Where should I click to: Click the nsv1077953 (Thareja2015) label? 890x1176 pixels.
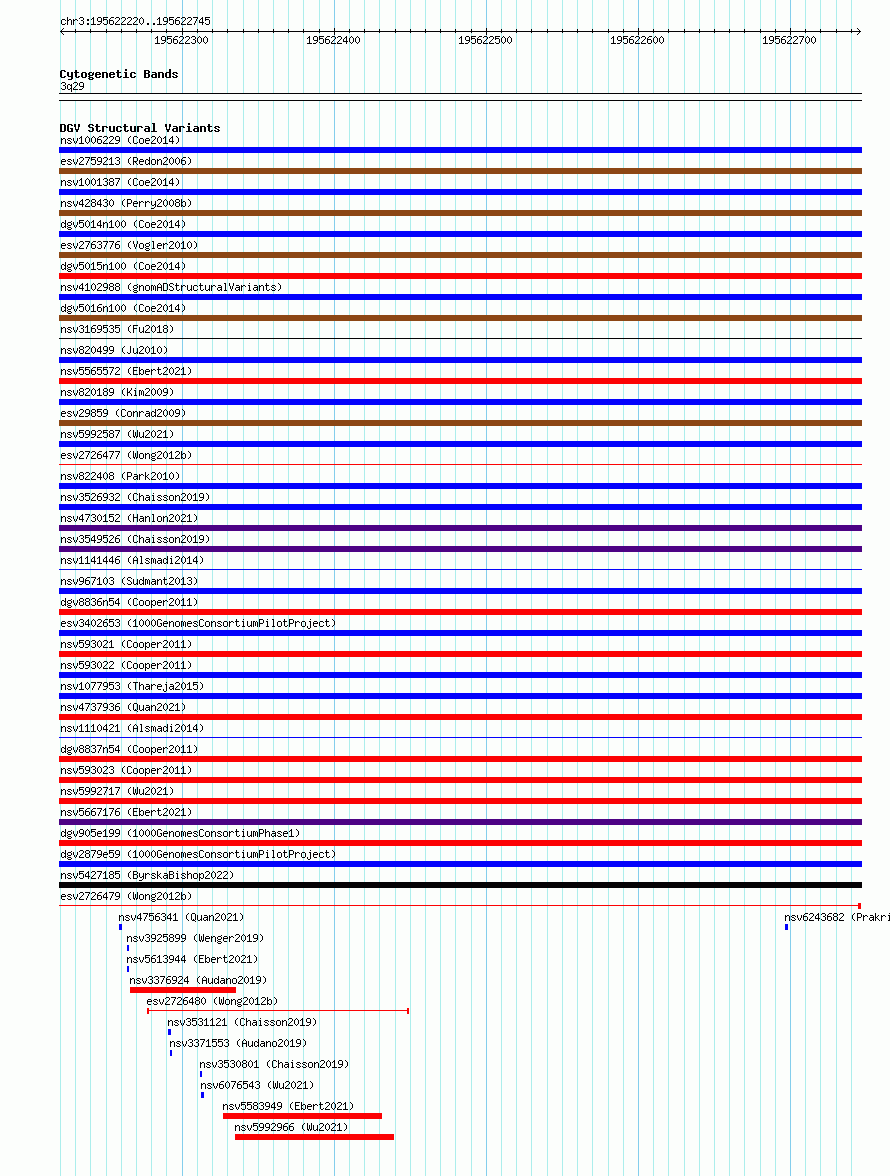(132, 686)
